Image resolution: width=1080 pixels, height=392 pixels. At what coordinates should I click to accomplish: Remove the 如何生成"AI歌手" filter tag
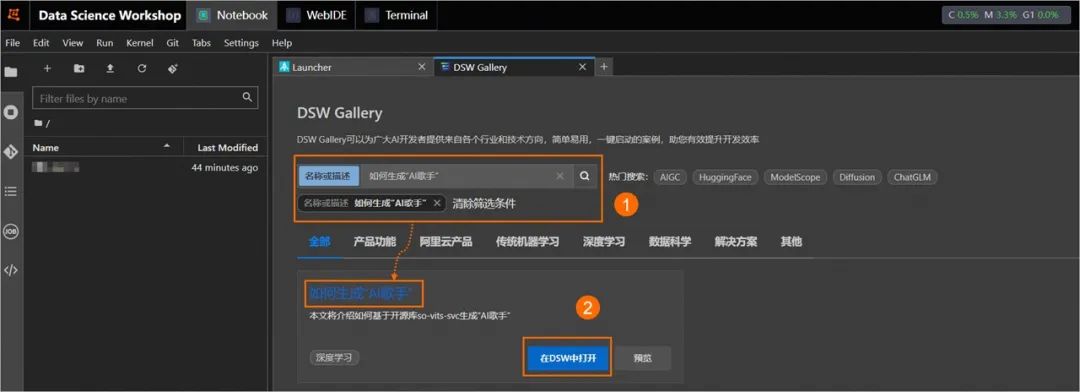[x=437, y=203]
